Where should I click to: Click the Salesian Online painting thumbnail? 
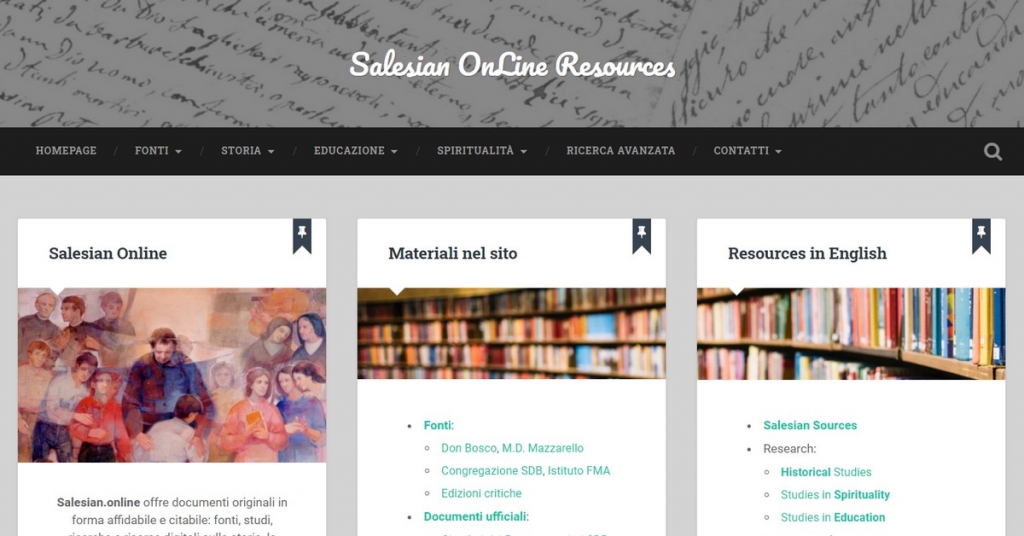(x=172, y=375)
